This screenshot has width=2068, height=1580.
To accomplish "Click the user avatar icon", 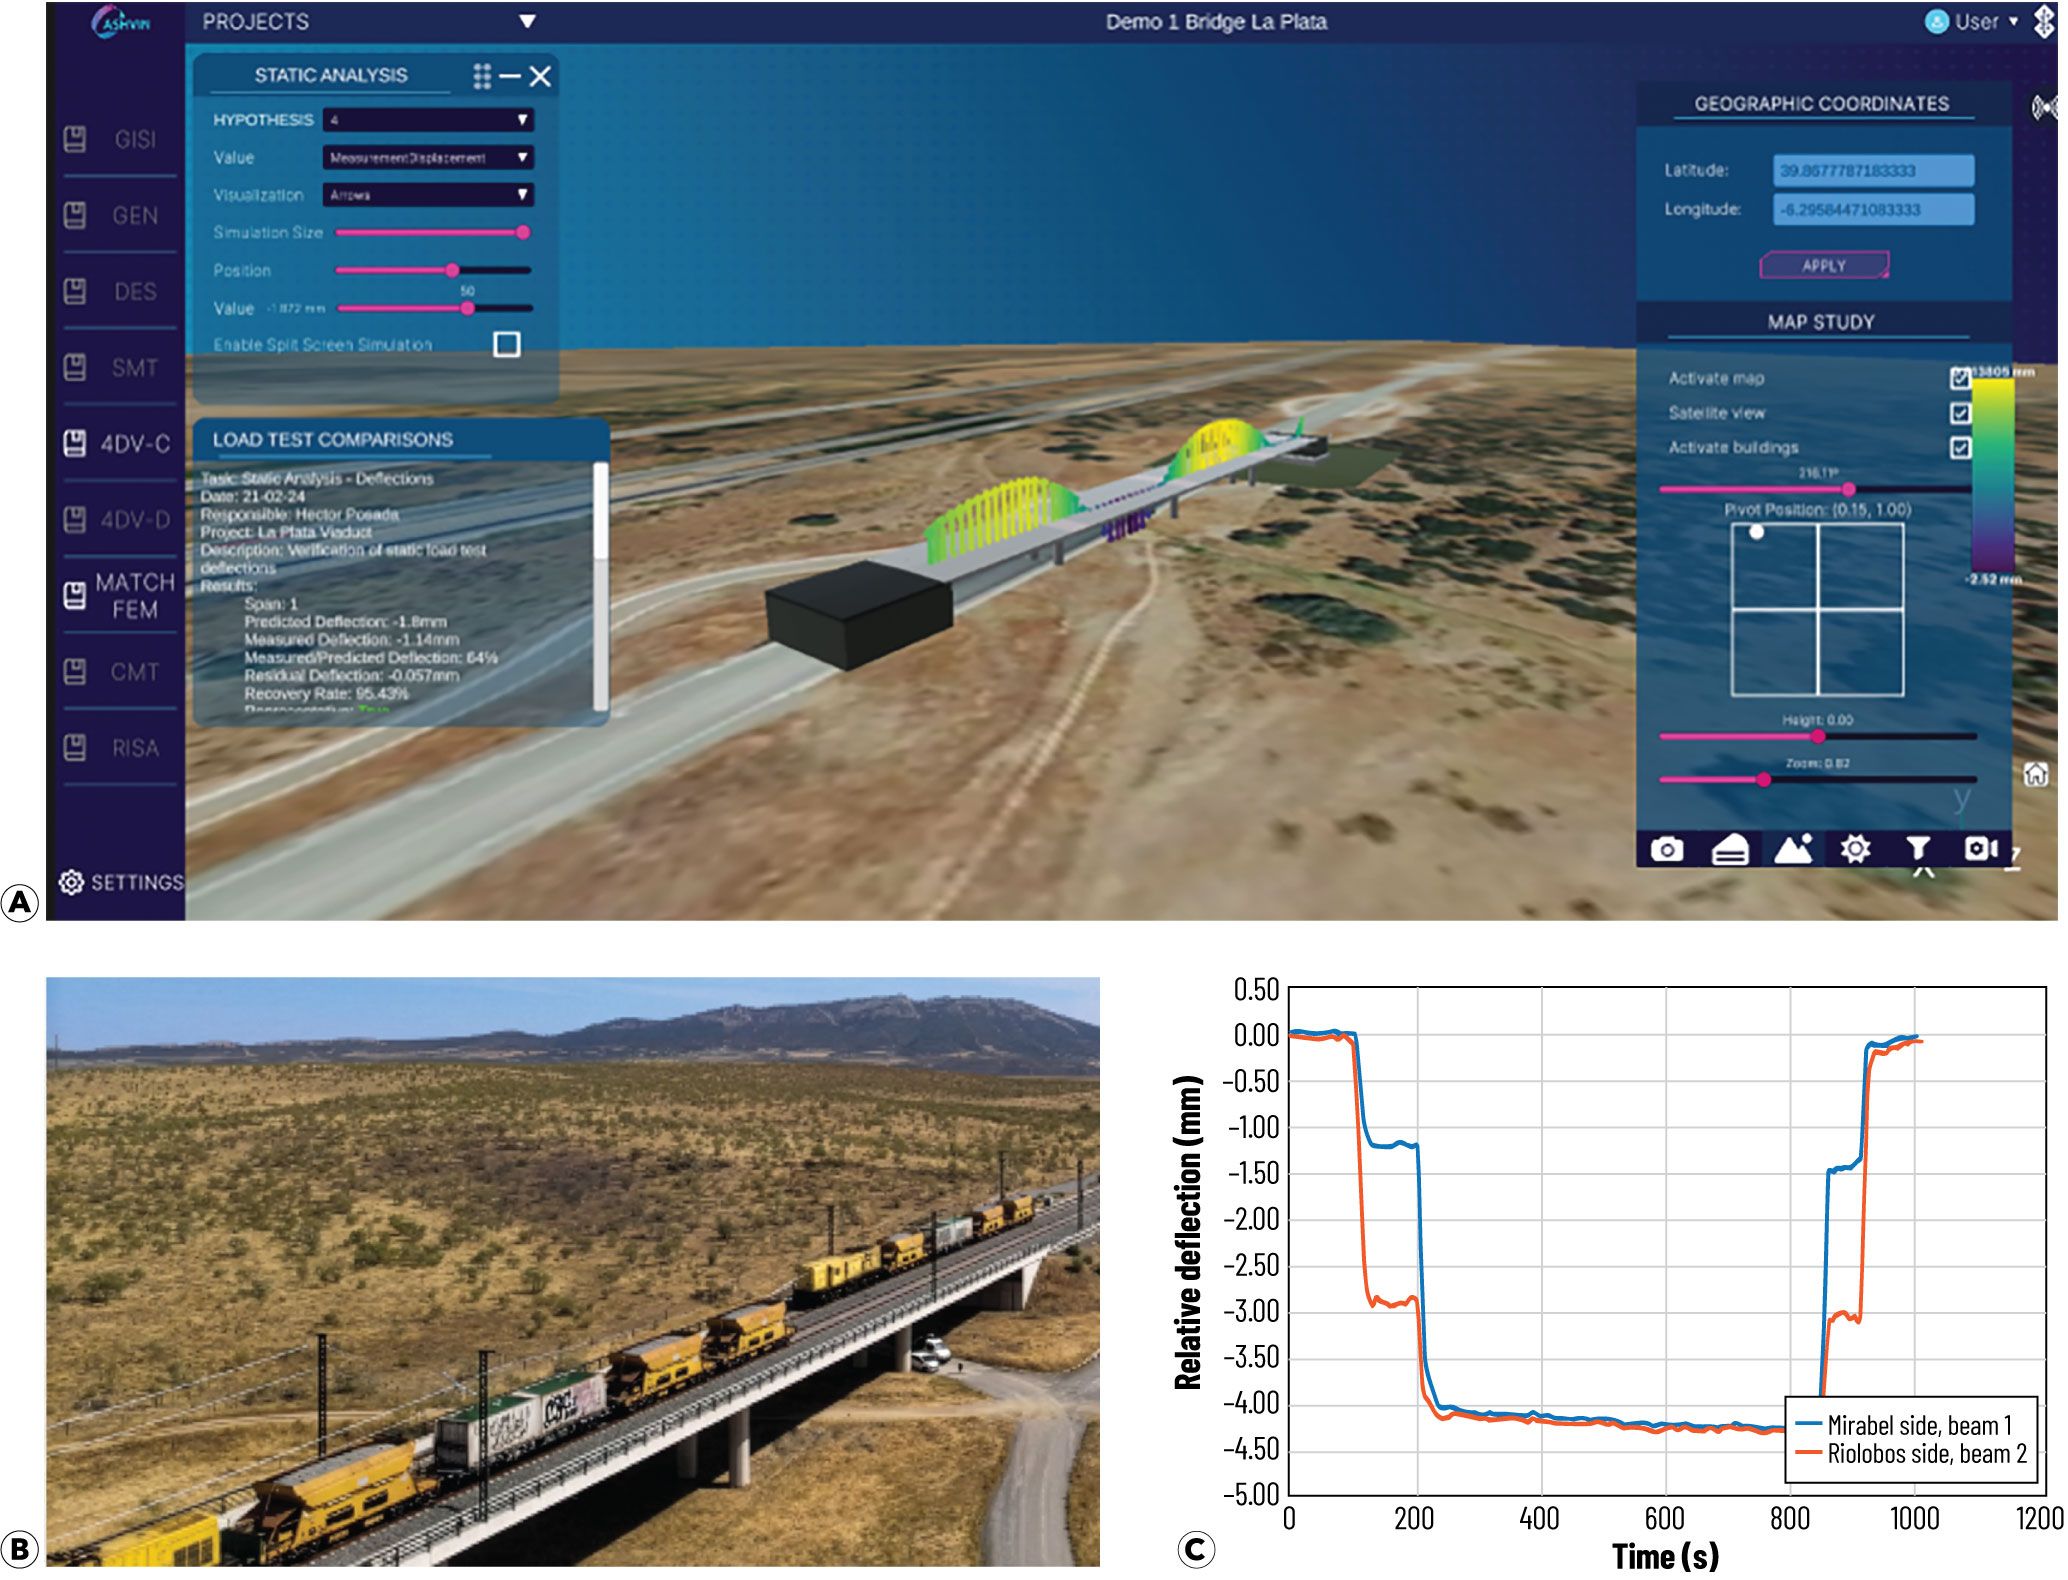I will [x=1937, y=22].
